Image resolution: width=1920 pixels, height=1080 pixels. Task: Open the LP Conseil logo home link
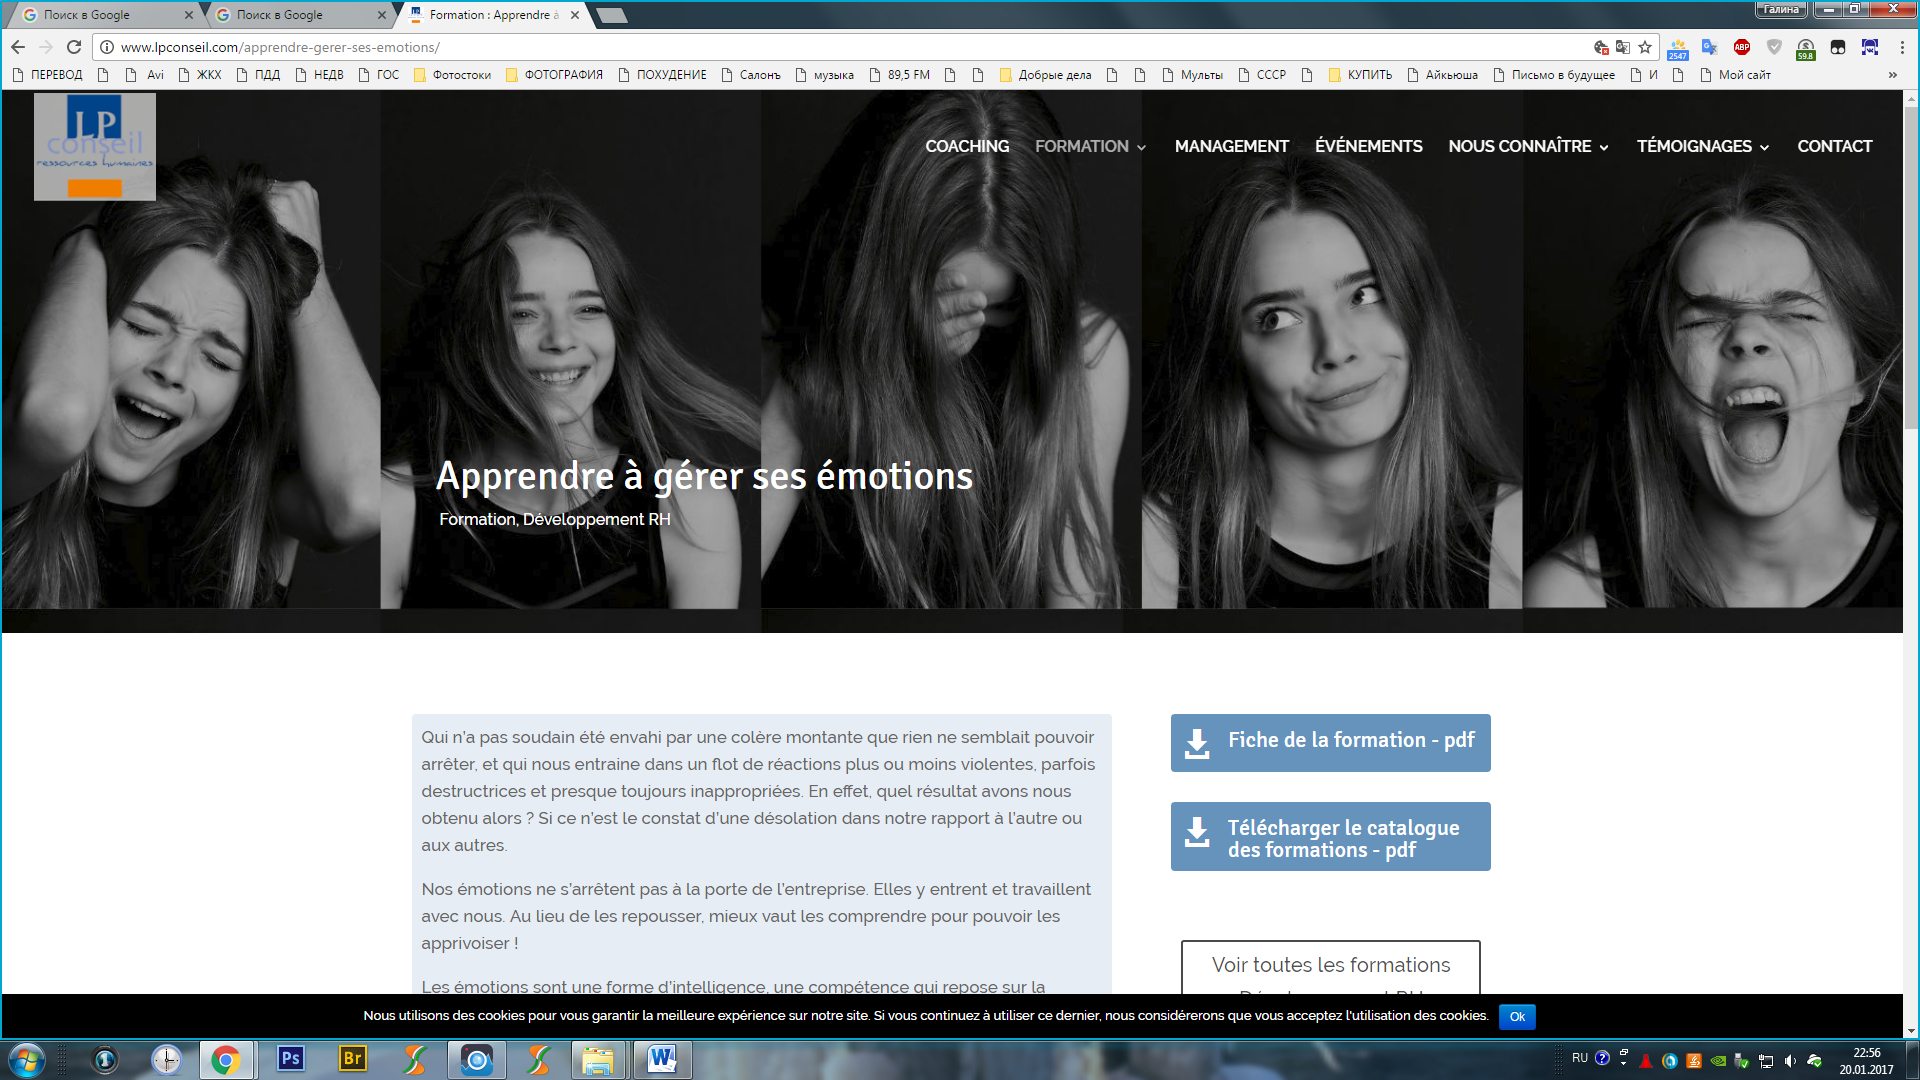click(95, 147)
